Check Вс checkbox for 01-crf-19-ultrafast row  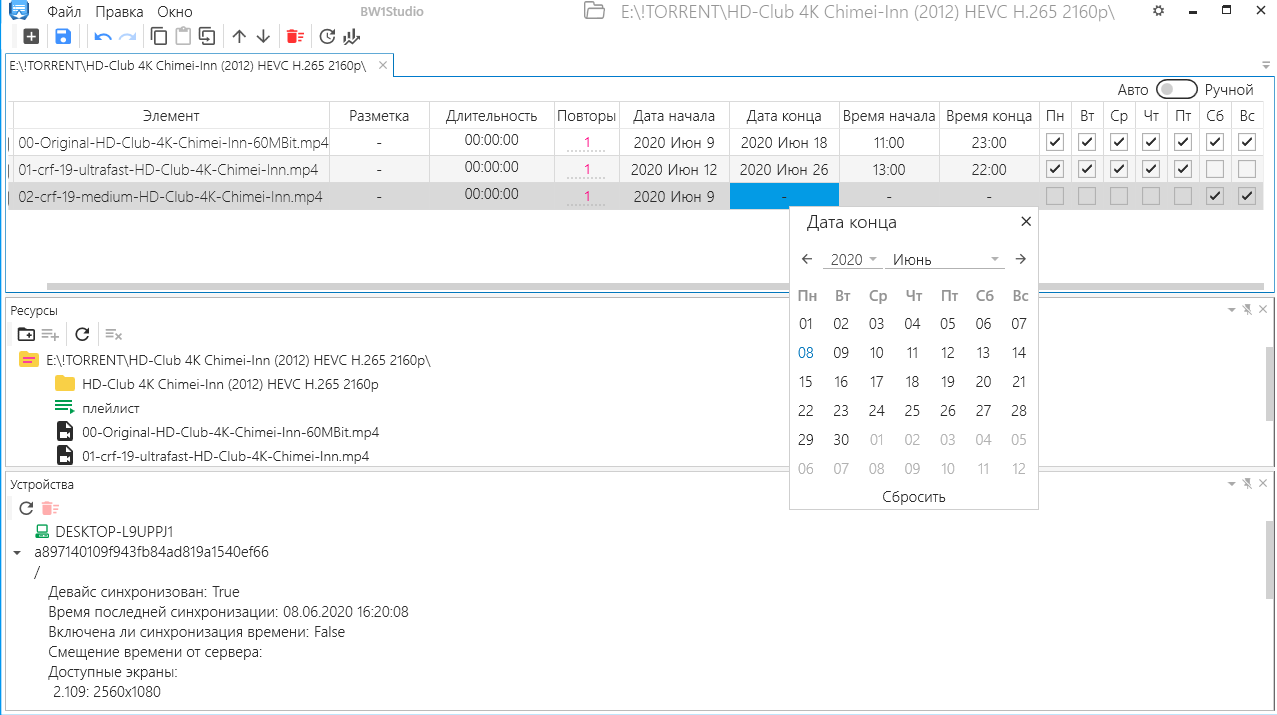click(x=1247, y=169)
